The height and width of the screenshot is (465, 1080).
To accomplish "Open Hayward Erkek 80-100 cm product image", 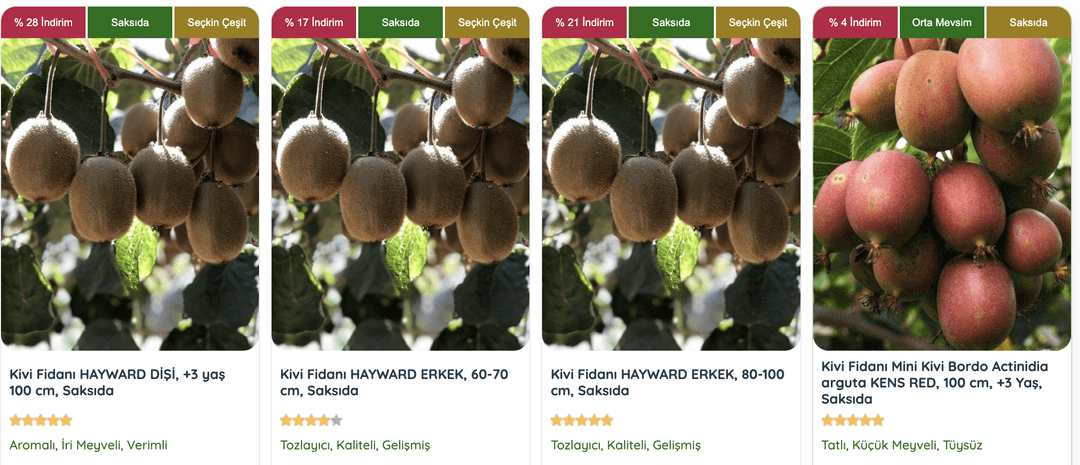I will point(672,194).
